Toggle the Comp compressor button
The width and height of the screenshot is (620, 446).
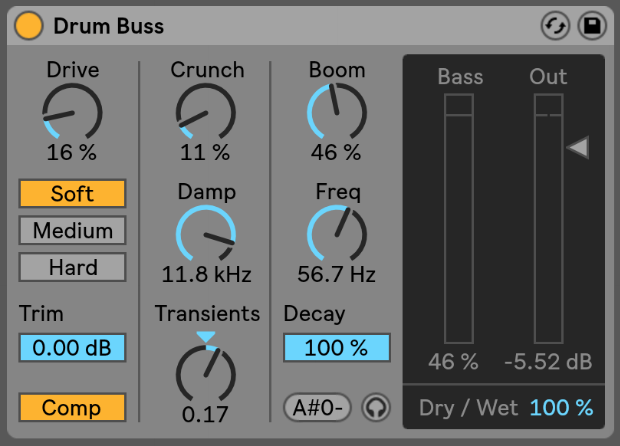(x=72, y=407)
